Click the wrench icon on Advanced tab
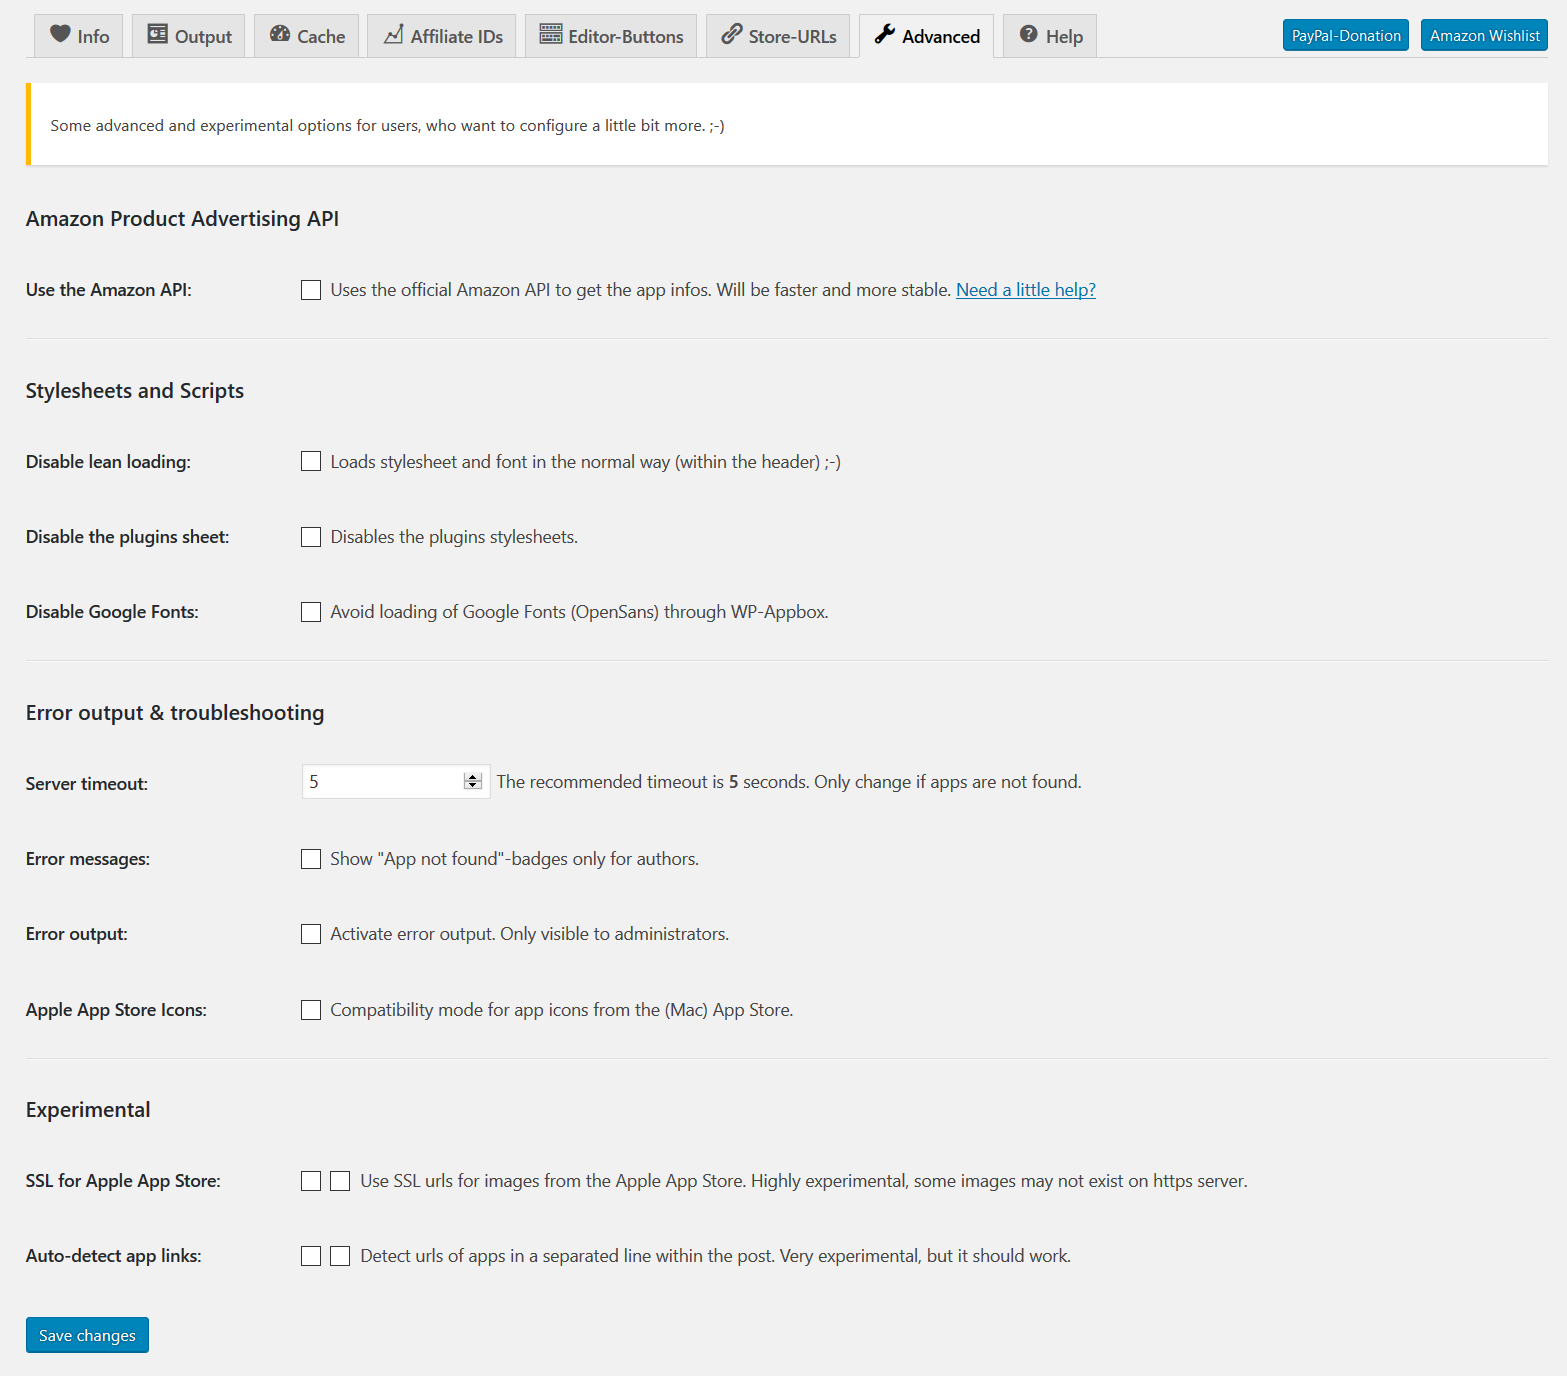 pyautogui.click(x=885, y=34)
